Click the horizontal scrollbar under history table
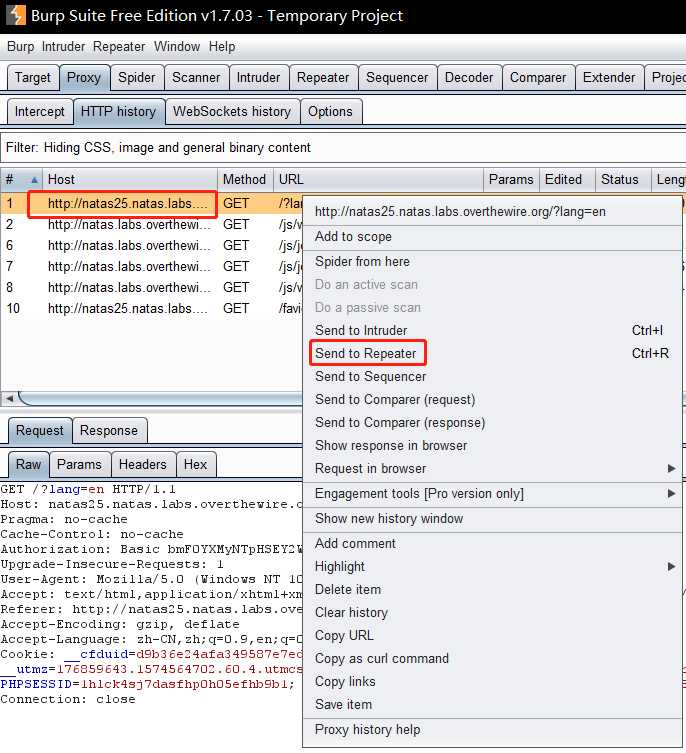Image resolution: width=686 pixels, height=753 pixels. pyautogui.click(x=161, y=398)
